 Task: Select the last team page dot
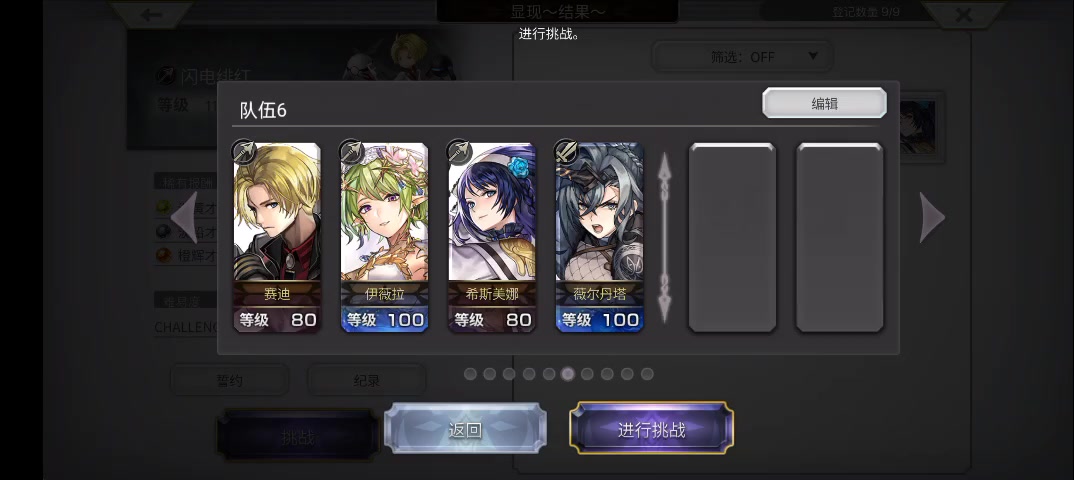(x=647, y=374)
